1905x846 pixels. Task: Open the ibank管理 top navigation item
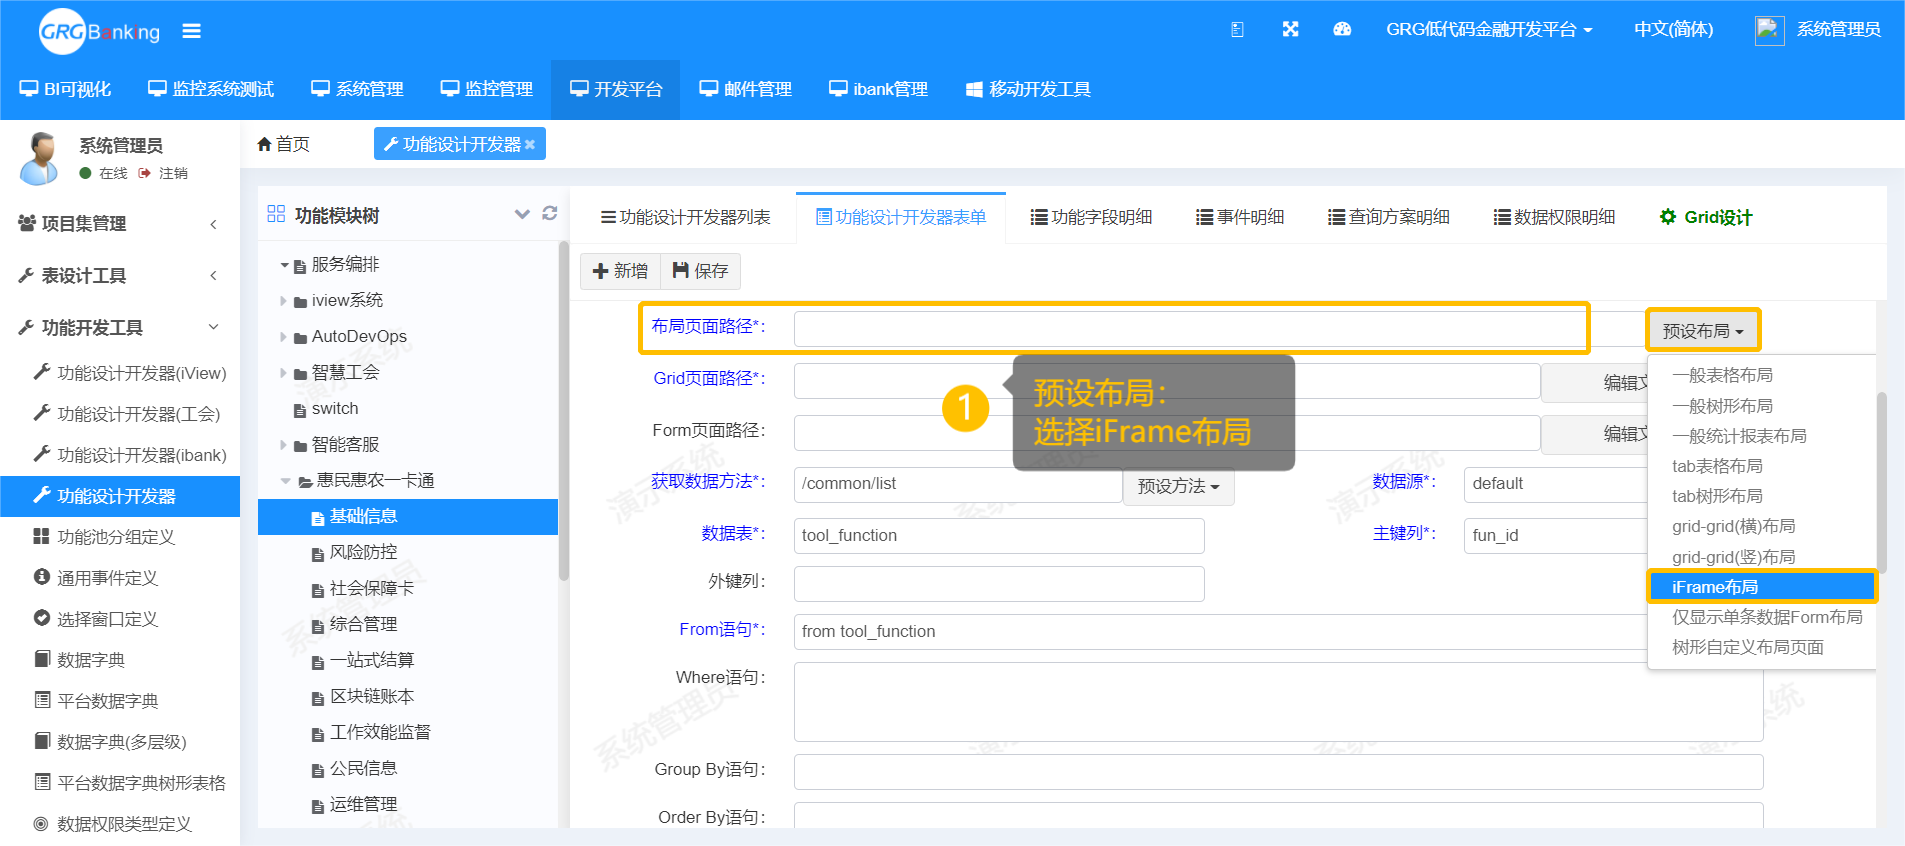[x=878, y=90]
